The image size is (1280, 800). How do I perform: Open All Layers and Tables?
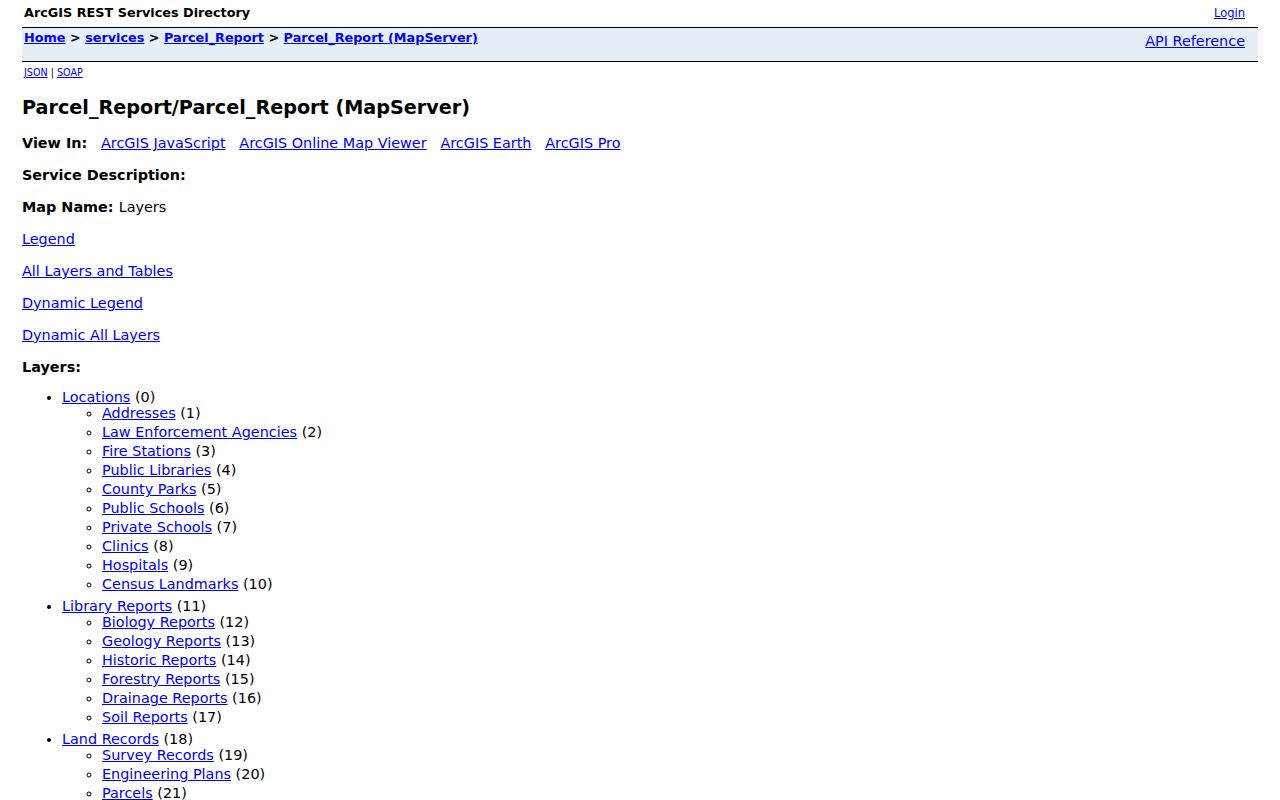pos(97,271)
